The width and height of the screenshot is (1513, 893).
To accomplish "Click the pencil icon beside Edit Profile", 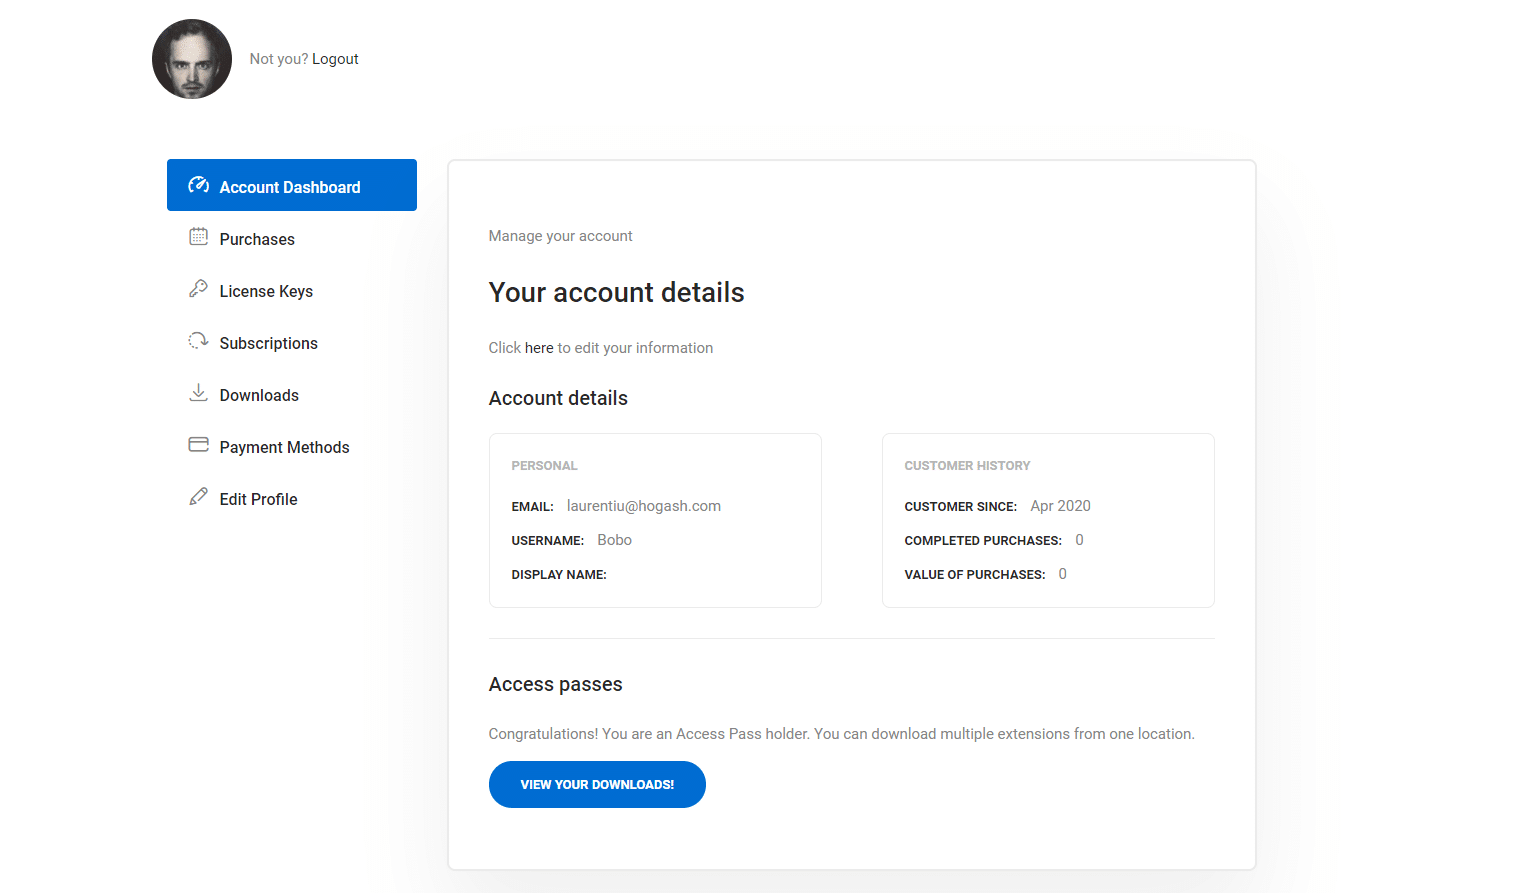I will [199, 497].
